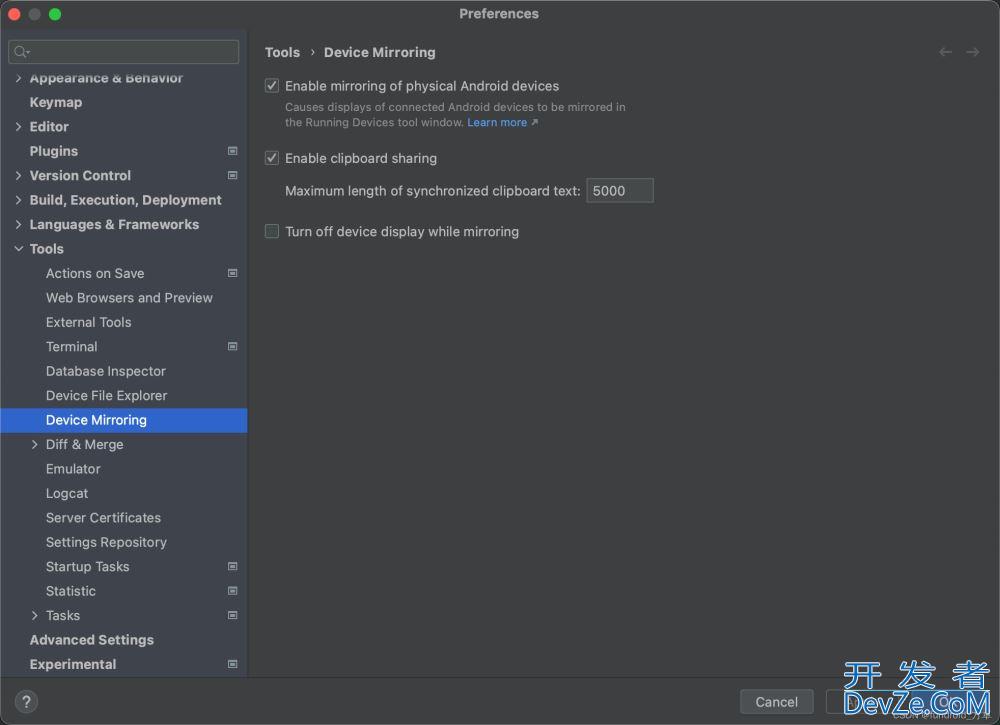
Task: Select Experimental in sidebar
Action: (x=73, y=664)
